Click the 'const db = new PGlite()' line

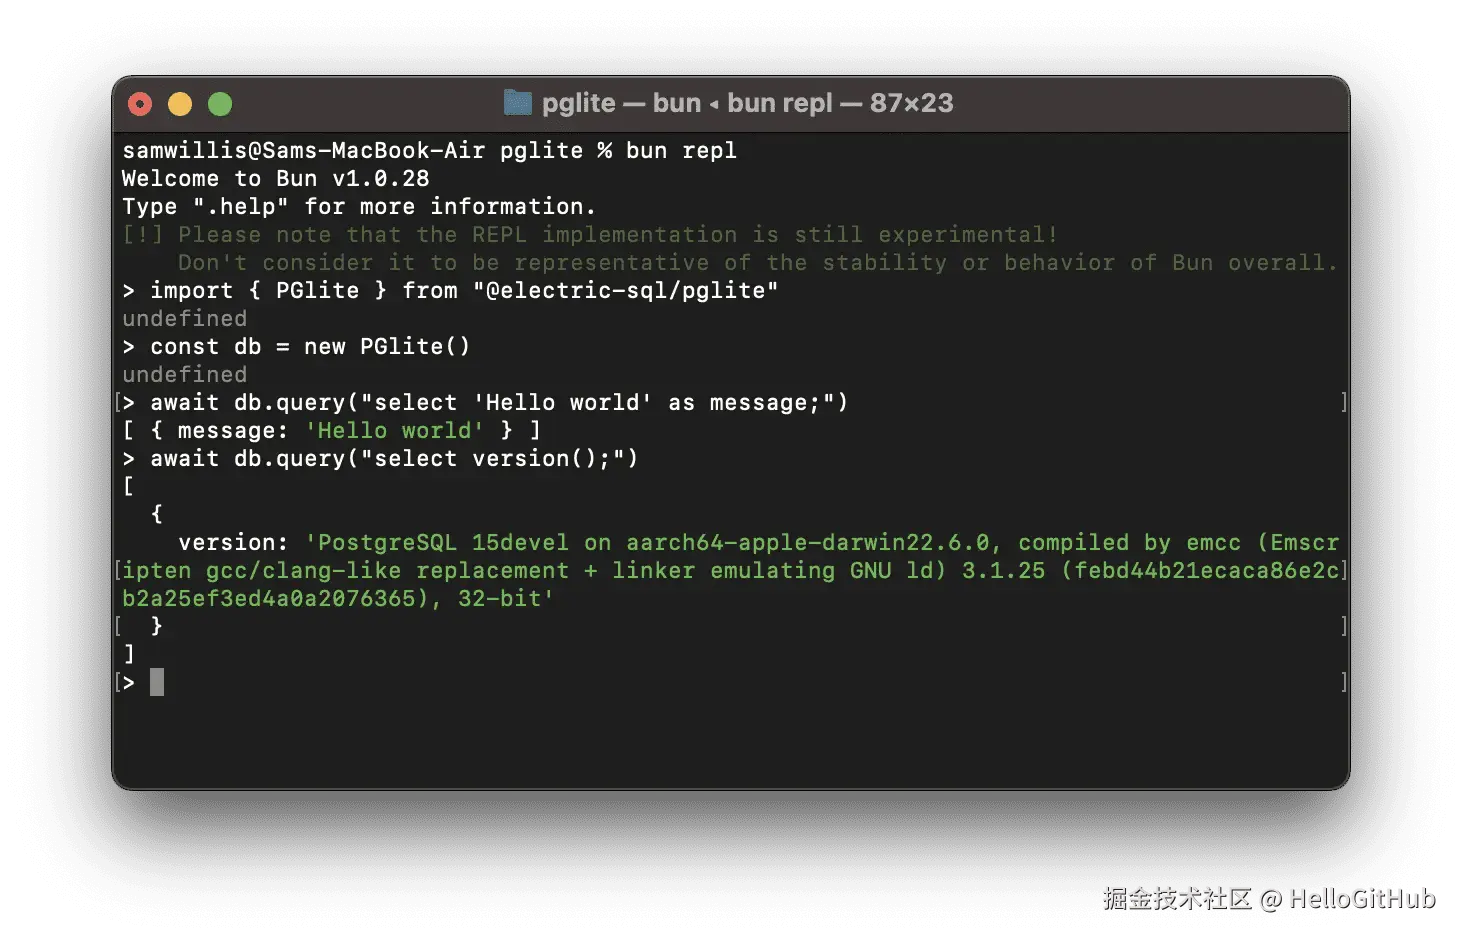(x=310, y=346)
